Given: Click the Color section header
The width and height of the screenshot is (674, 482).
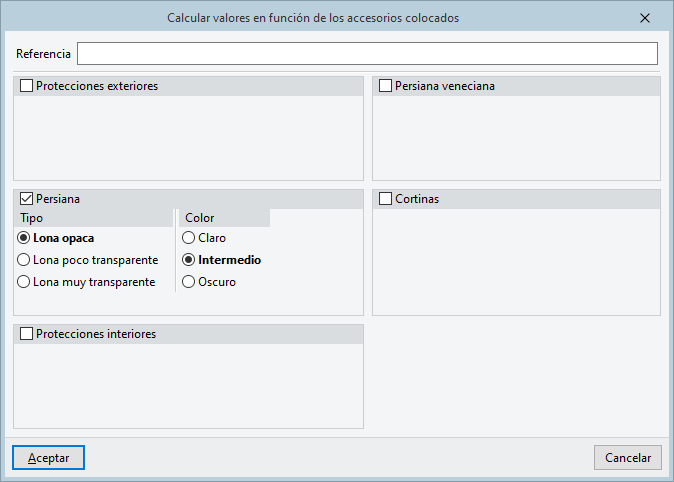Looking at the screenshot, I should (200, 218).
